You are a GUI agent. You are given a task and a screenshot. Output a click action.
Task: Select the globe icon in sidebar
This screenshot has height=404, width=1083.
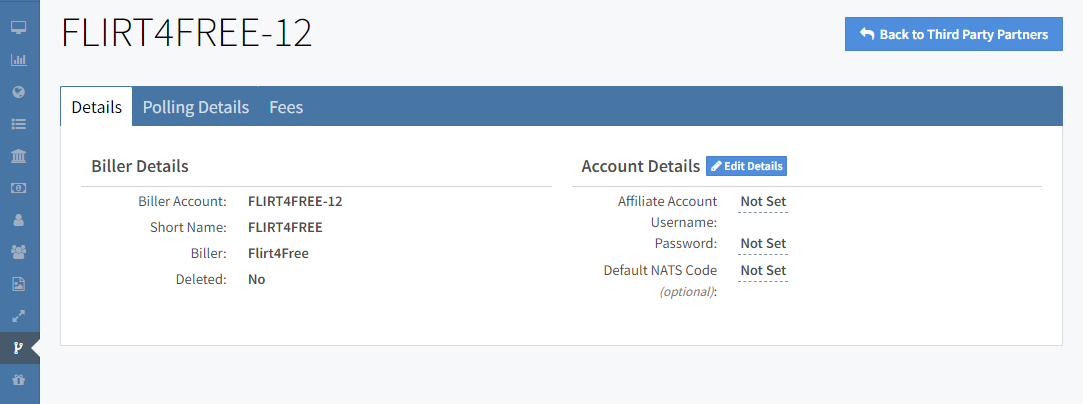[18, 91]
